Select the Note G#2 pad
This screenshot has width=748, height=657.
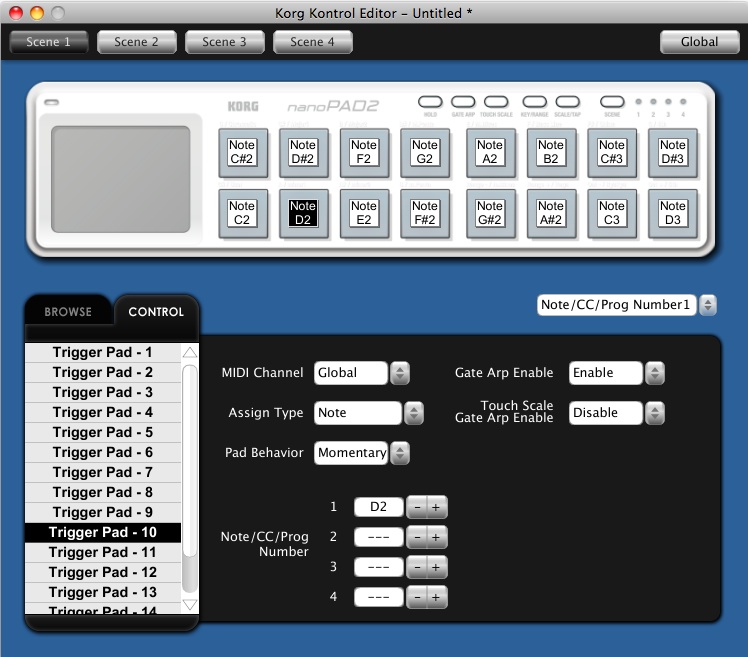[x=490, y=213]
